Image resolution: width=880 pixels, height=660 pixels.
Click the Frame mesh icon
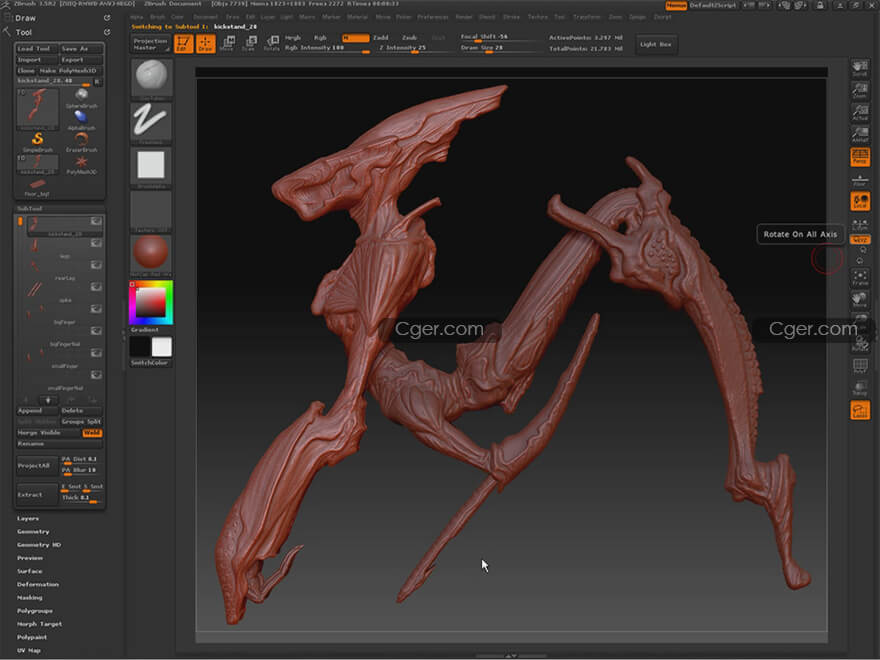pos(860,278)
